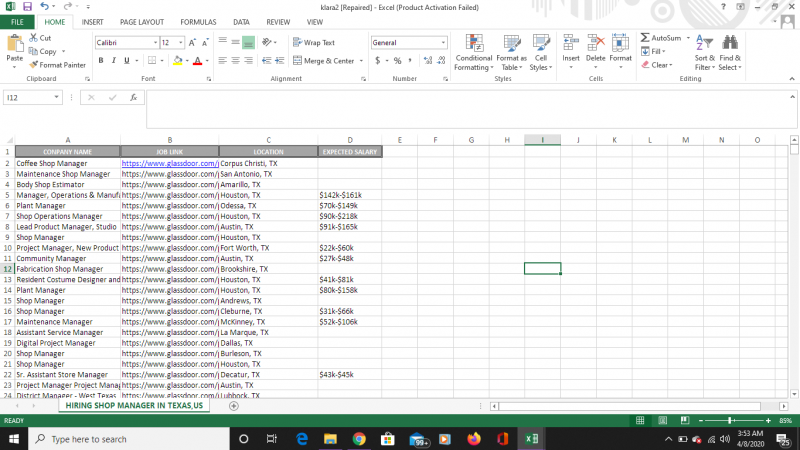Click the Undo arrow icon
Image resolution: width=800 pixels, height=450 pixels.
[44, 7]
